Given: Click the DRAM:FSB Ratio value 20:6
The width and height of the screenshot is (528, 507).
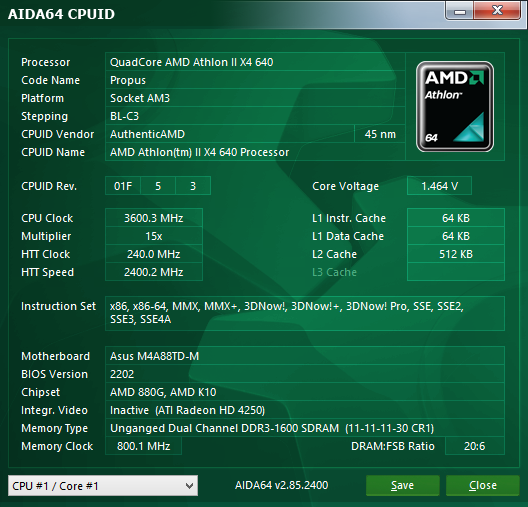Looking at the screenshot, I should (475, 446).
